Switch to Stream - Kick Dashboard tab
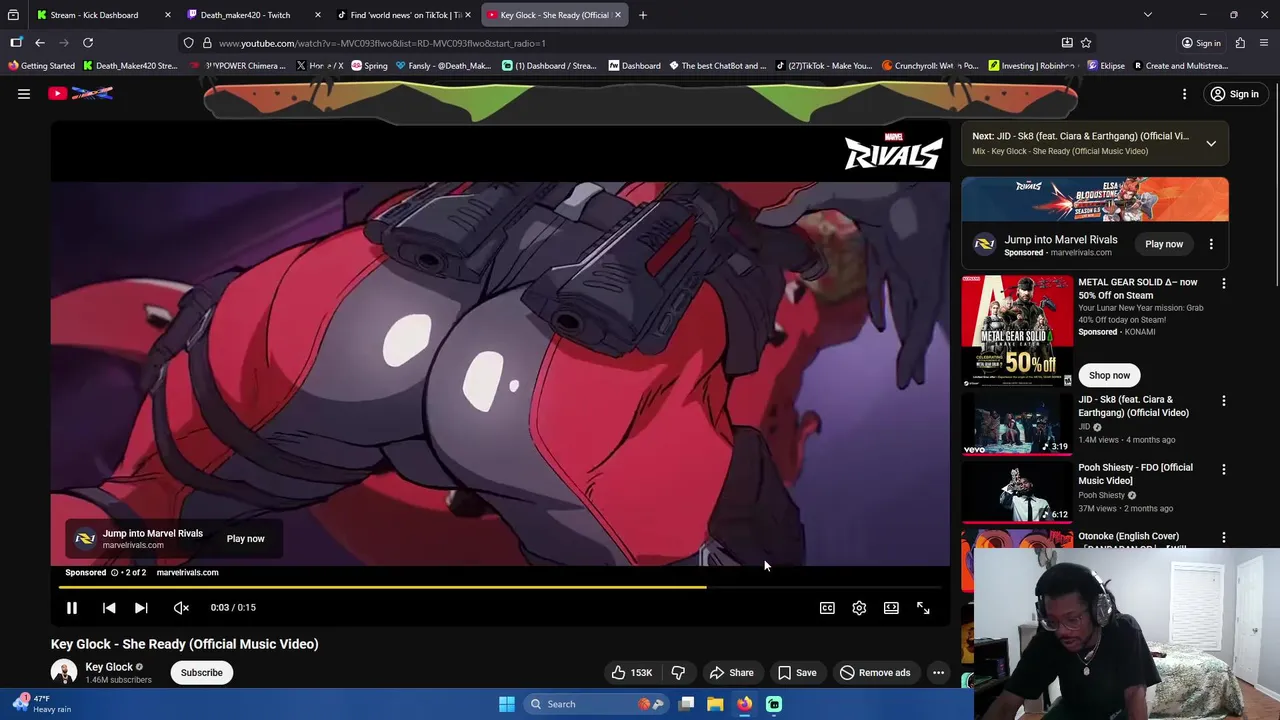 pyautogui.click(x=95, y=15)
